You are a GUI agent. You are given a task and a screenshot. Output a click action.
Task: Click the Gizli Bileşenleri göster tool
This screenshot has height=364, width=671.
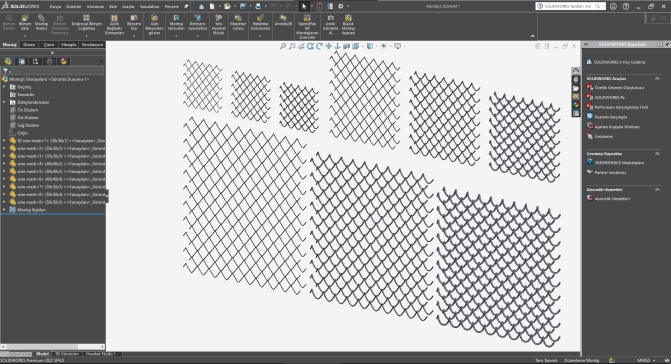[154, 24]
